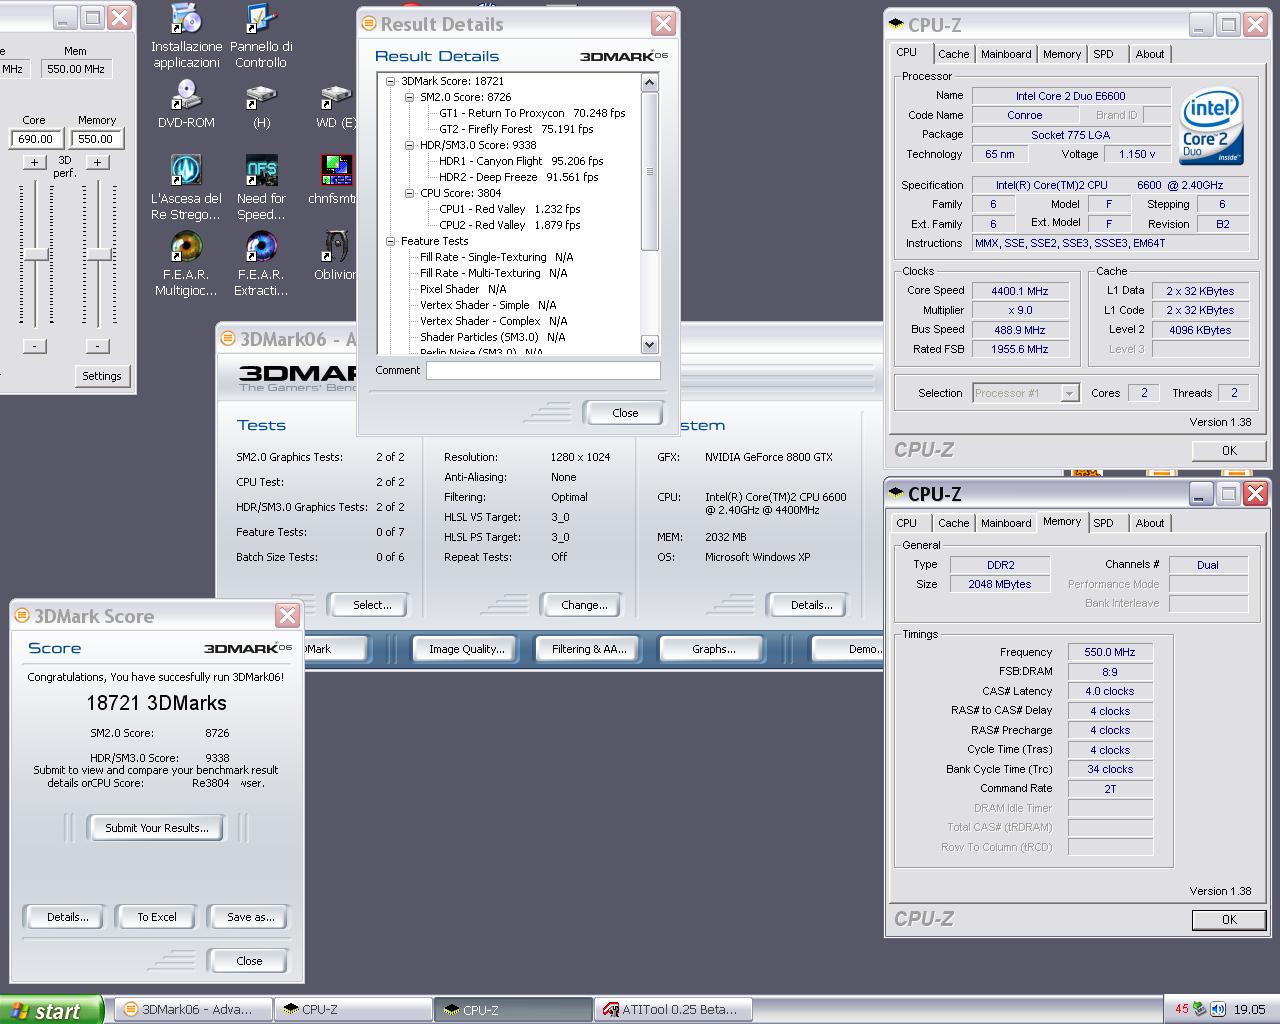Switch to first CPU-Z taskbar item
1280x1024 pixels.
352,1010
